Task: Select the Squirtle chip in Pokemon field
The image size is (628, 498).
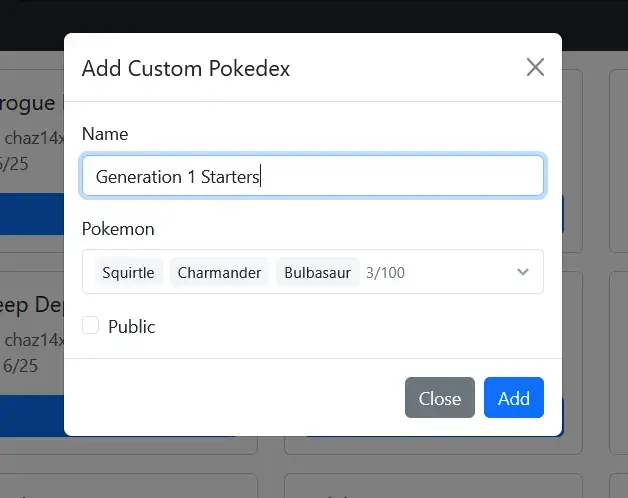Action: tap(128, 272)
